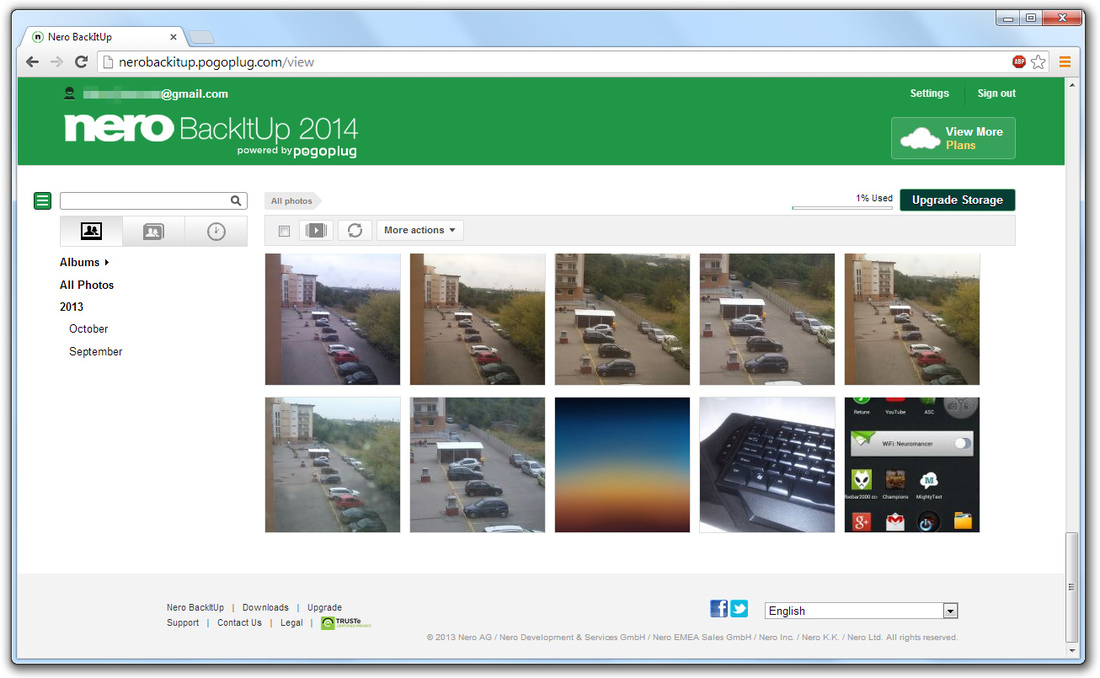1100x678 pixels.
Task: Select All Photos in the sidebar
Action: (x=86, y=285)
